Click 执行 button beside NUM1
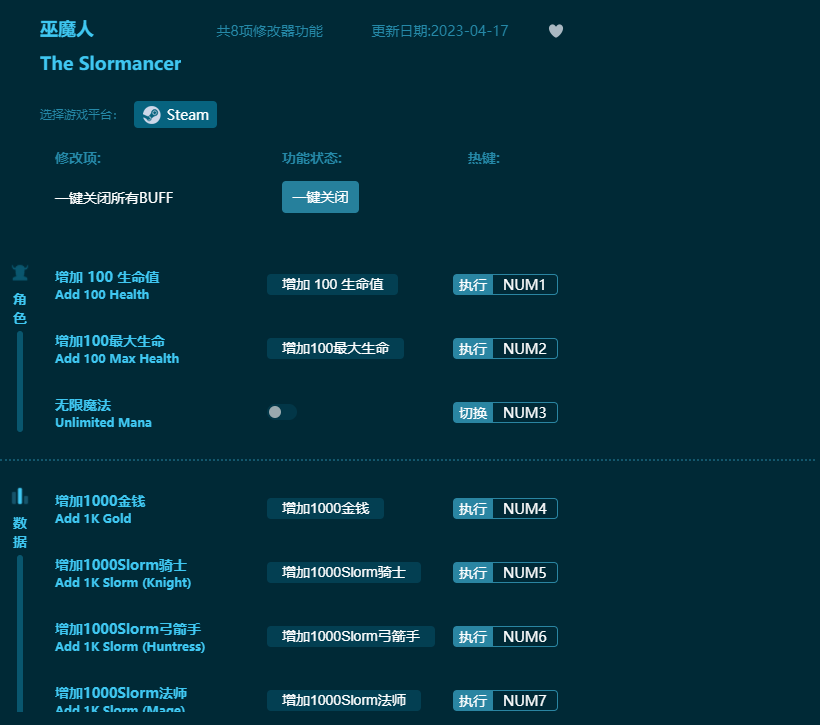Viewport: 820px width, 725px height. [473, 285]
